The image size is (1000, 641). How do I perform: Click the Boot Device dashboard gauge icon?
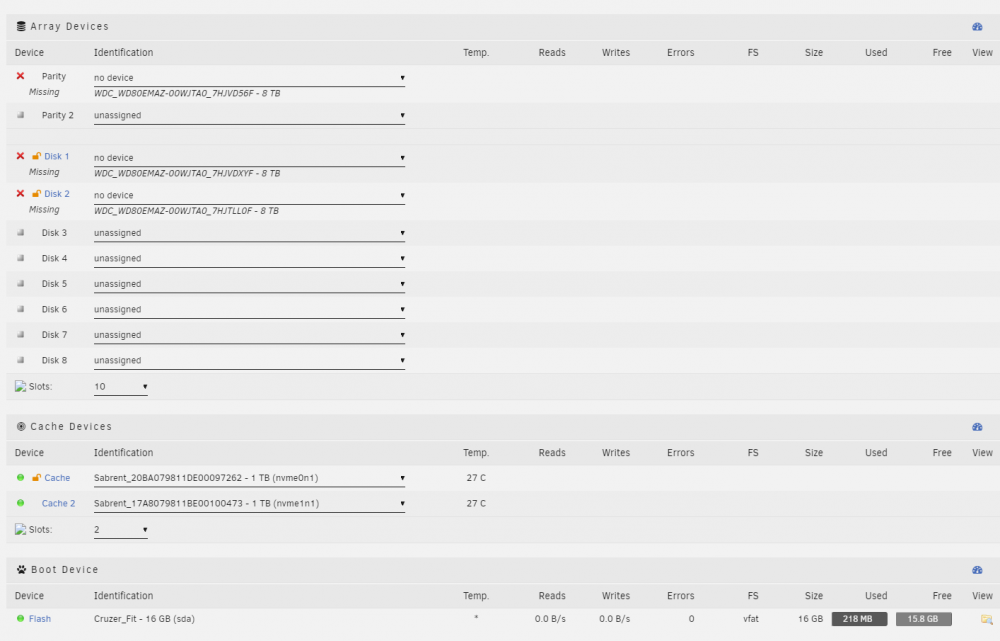coord(977,570)
